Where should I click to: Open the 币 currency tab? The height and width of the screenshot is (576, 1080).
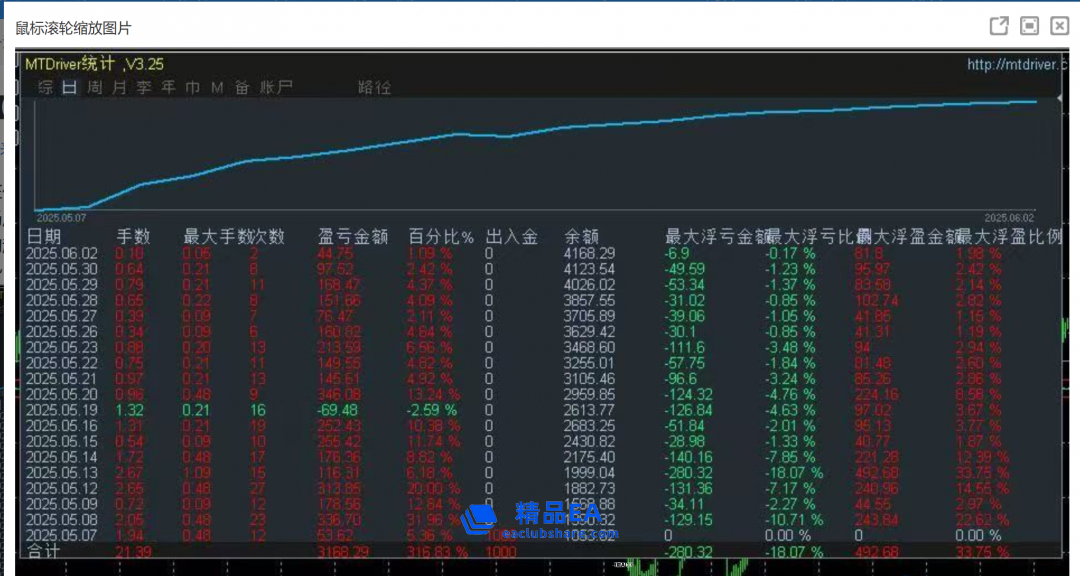tap(193, 88)
